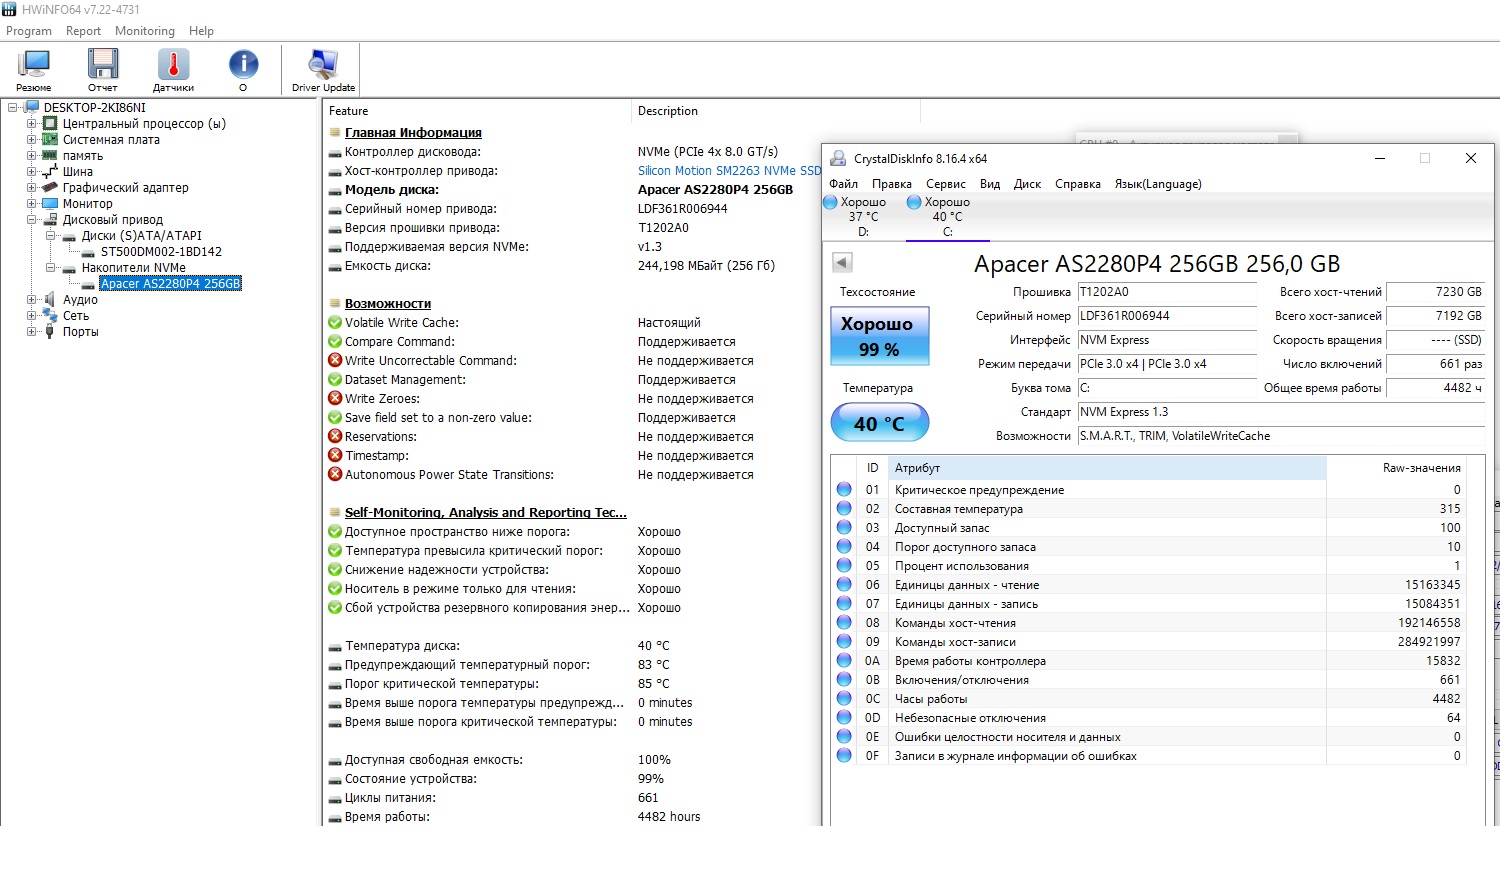The width and height of the screenshot is (1500, 886).
Task: Click the Прошивка field showing T1202A0
Action: point(1167,292)
